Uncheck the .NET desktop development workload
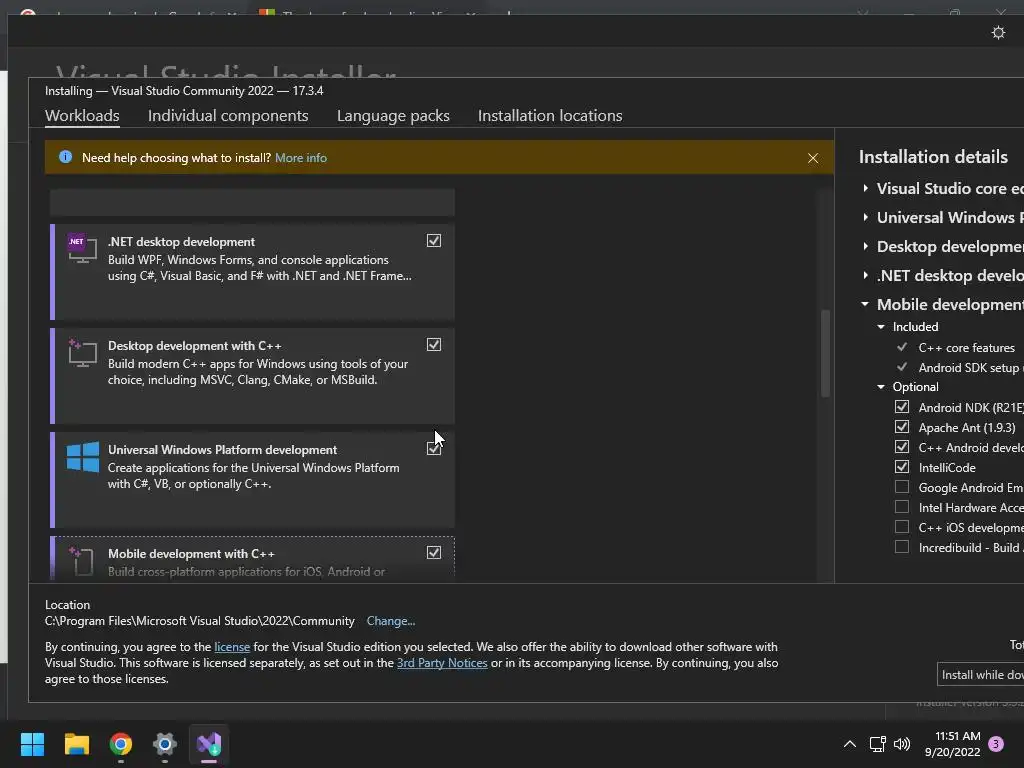 tap(434, 241)
